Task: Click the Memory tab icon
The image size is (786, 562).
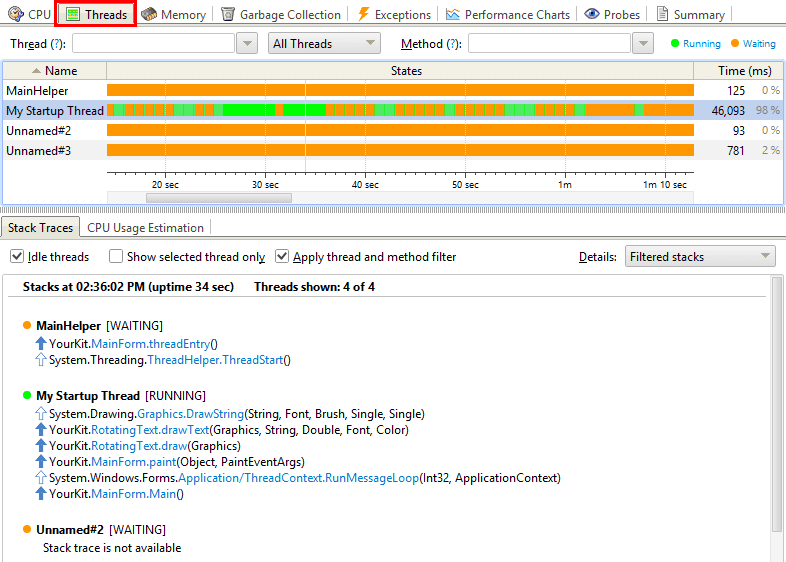Action: tap(149, 15)
